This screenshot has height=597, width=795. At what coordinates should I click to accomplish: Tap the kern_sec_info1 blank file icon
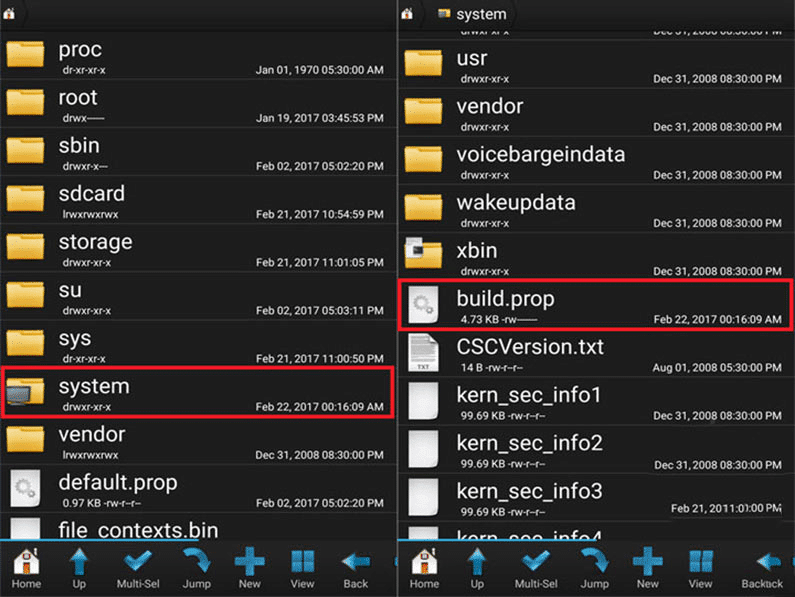point(423,401)
